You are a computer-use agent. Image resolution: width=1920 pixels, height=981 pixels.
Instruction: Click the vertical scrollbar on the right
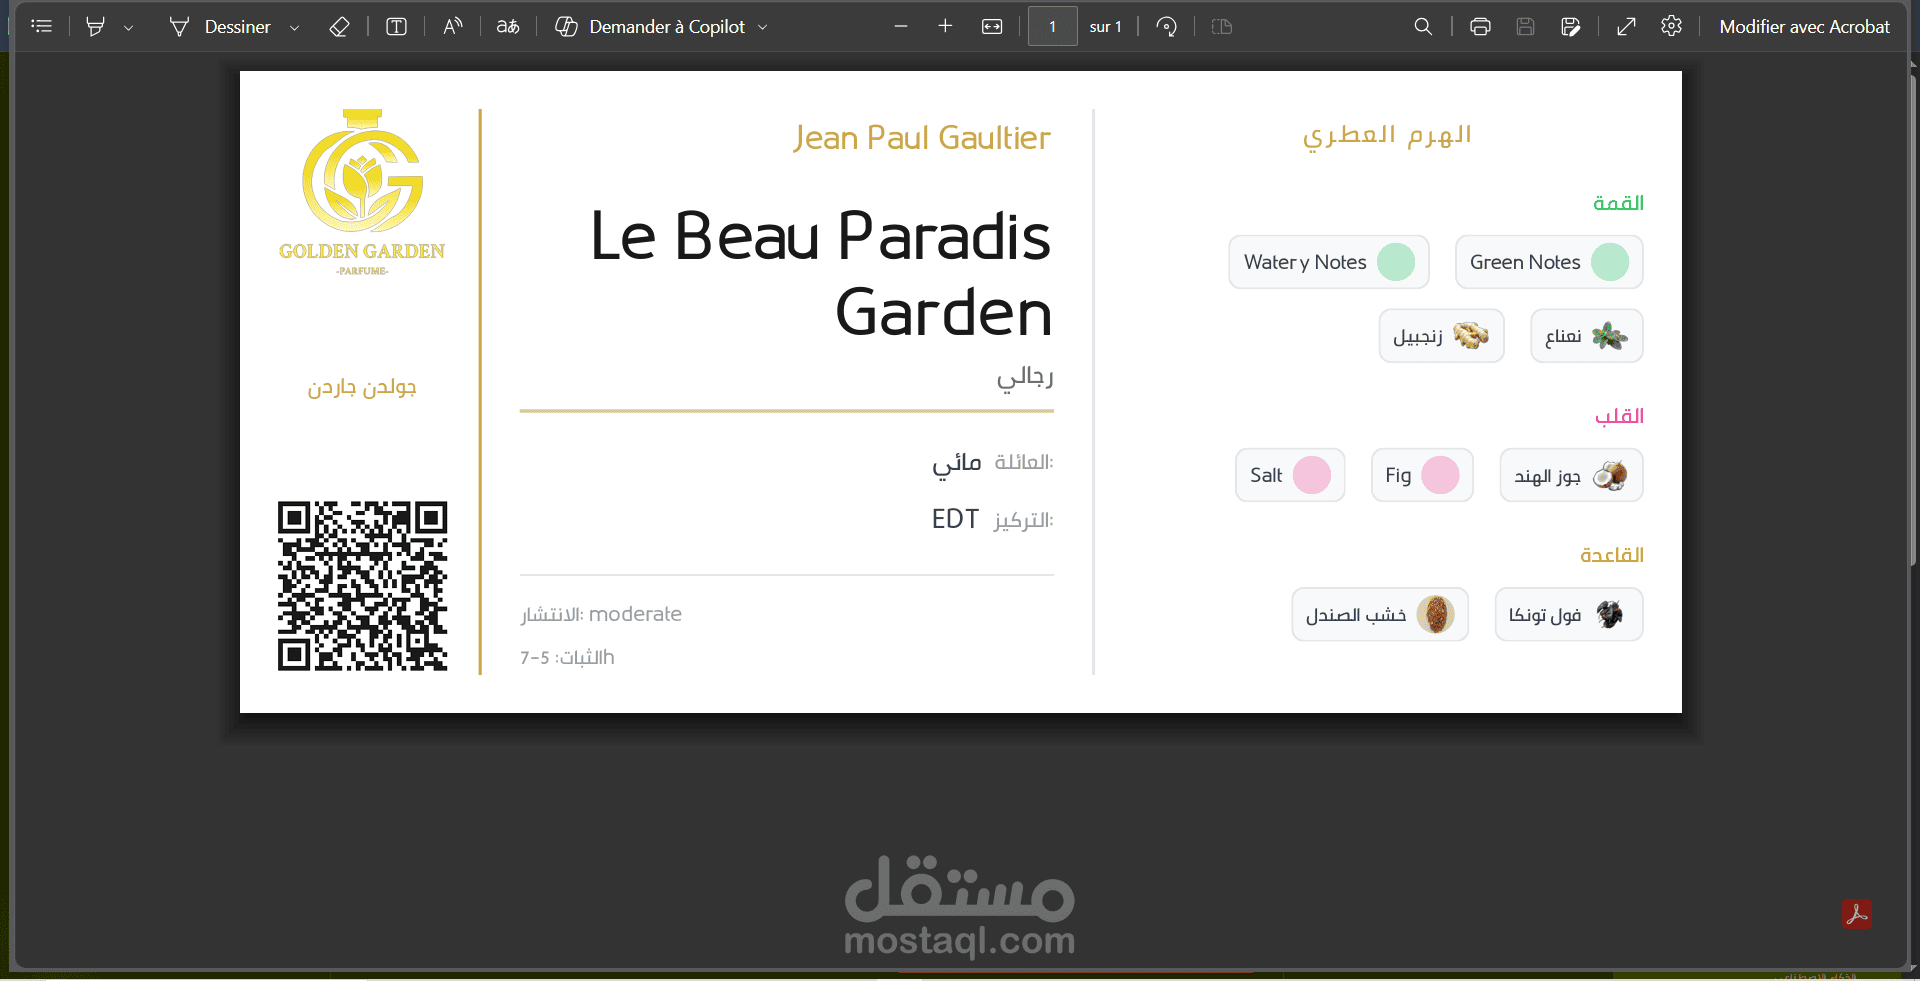click(1913, 320)
